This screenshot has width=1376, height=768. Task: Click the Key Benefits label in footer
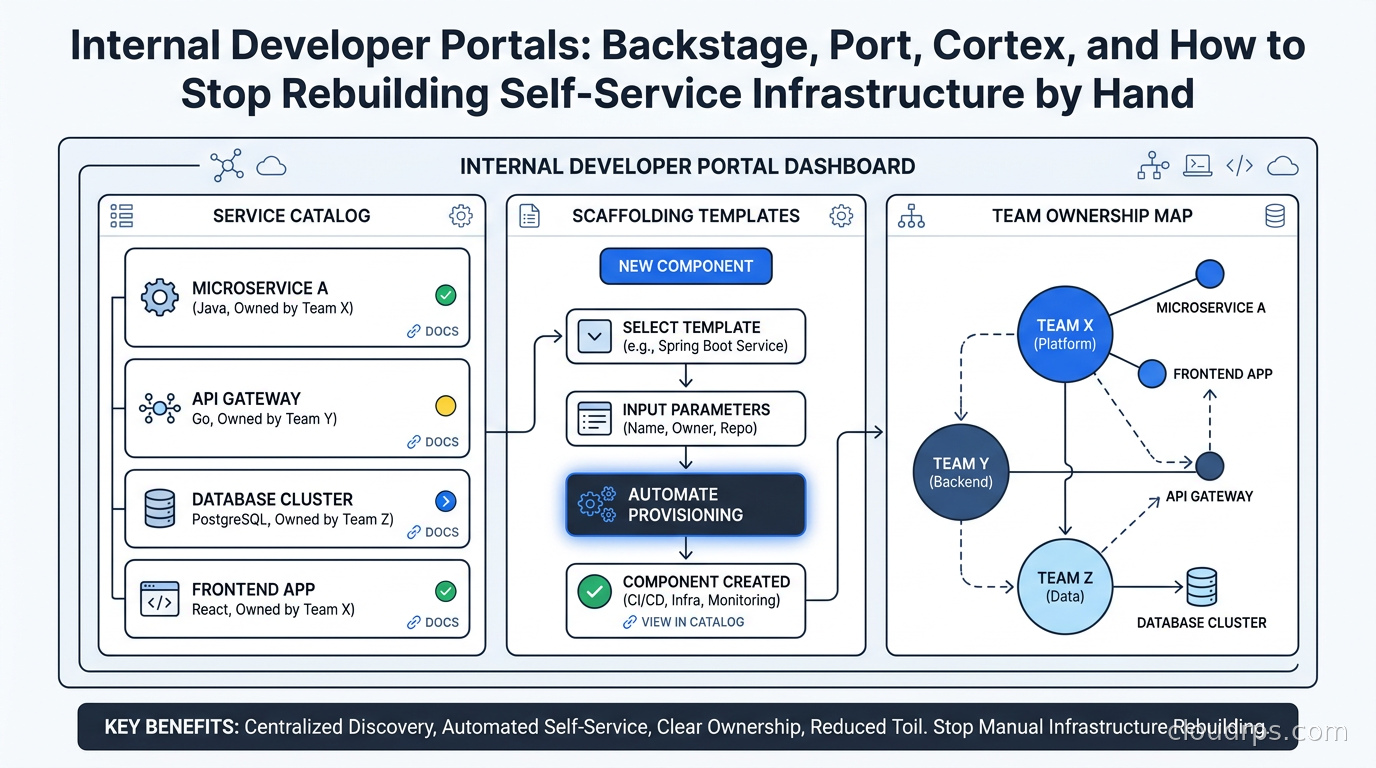172,727
